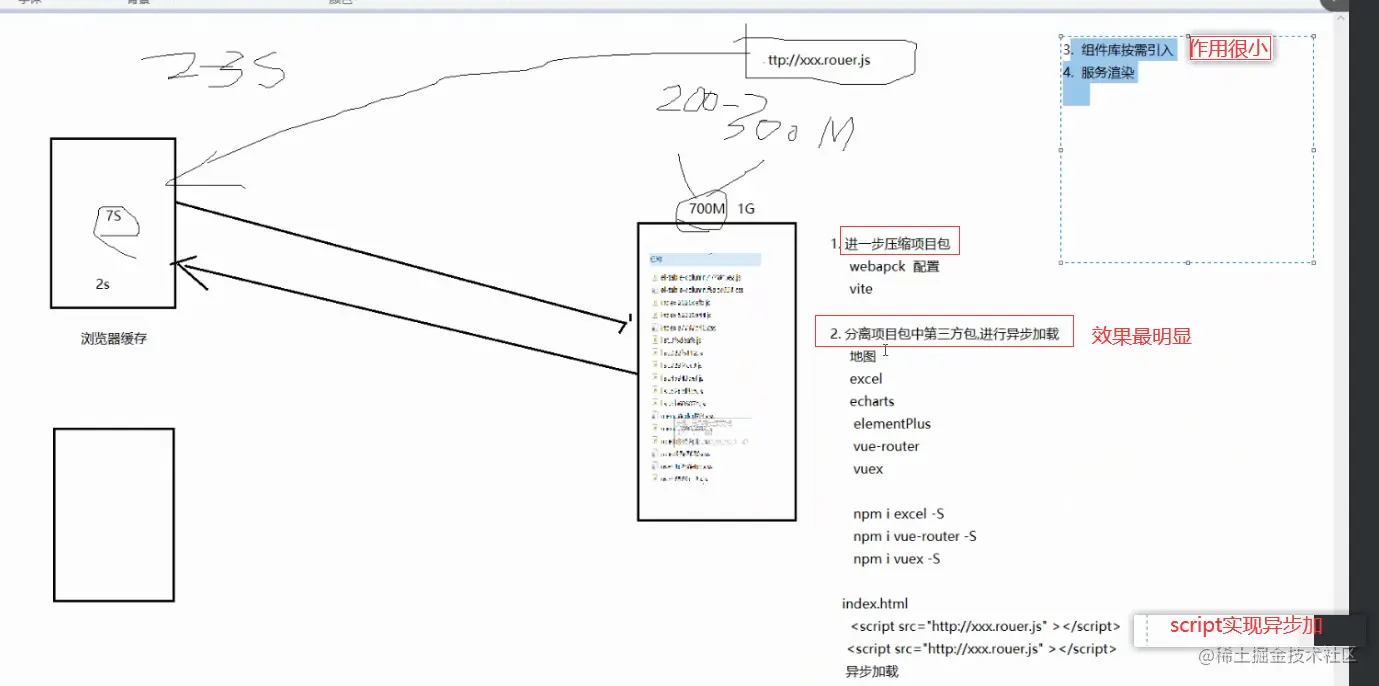
Task: Click the top-left resize handle of the text box
Action: pos(1061,36)
